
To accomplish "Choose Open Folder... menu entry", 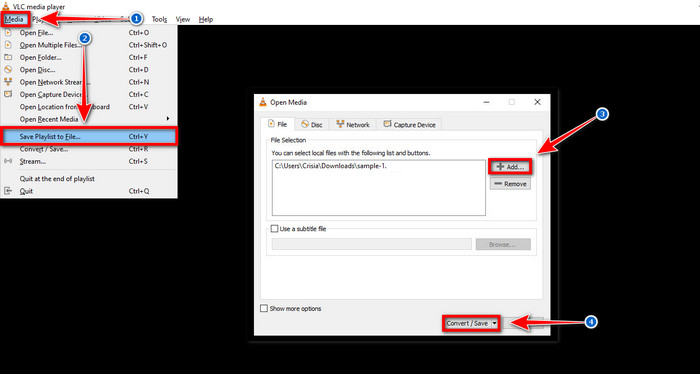I will [x=89, y=58].
